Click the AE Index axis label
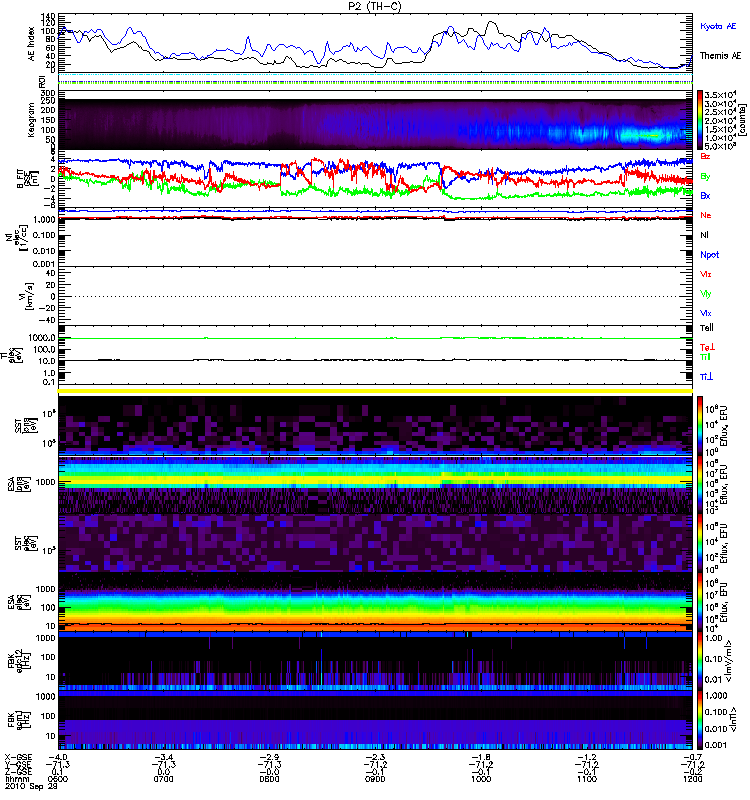The image size is (750, 800). [31, 44]
